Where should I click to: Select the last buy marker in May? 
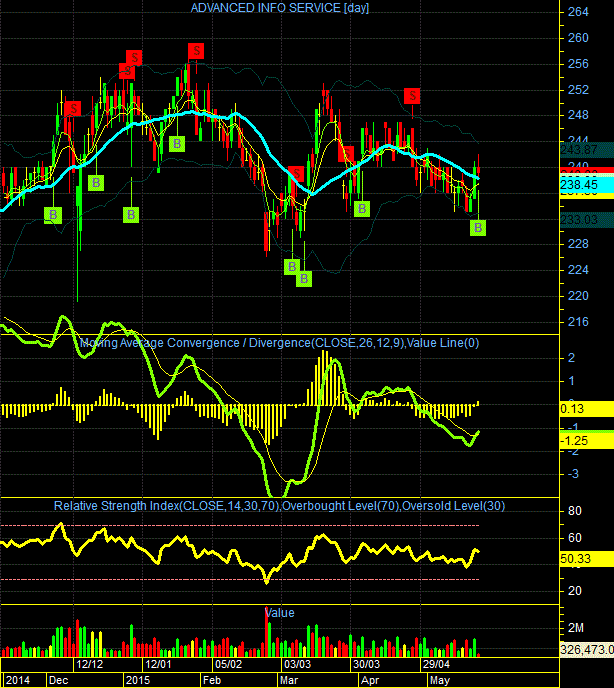(x=478, y=228)
